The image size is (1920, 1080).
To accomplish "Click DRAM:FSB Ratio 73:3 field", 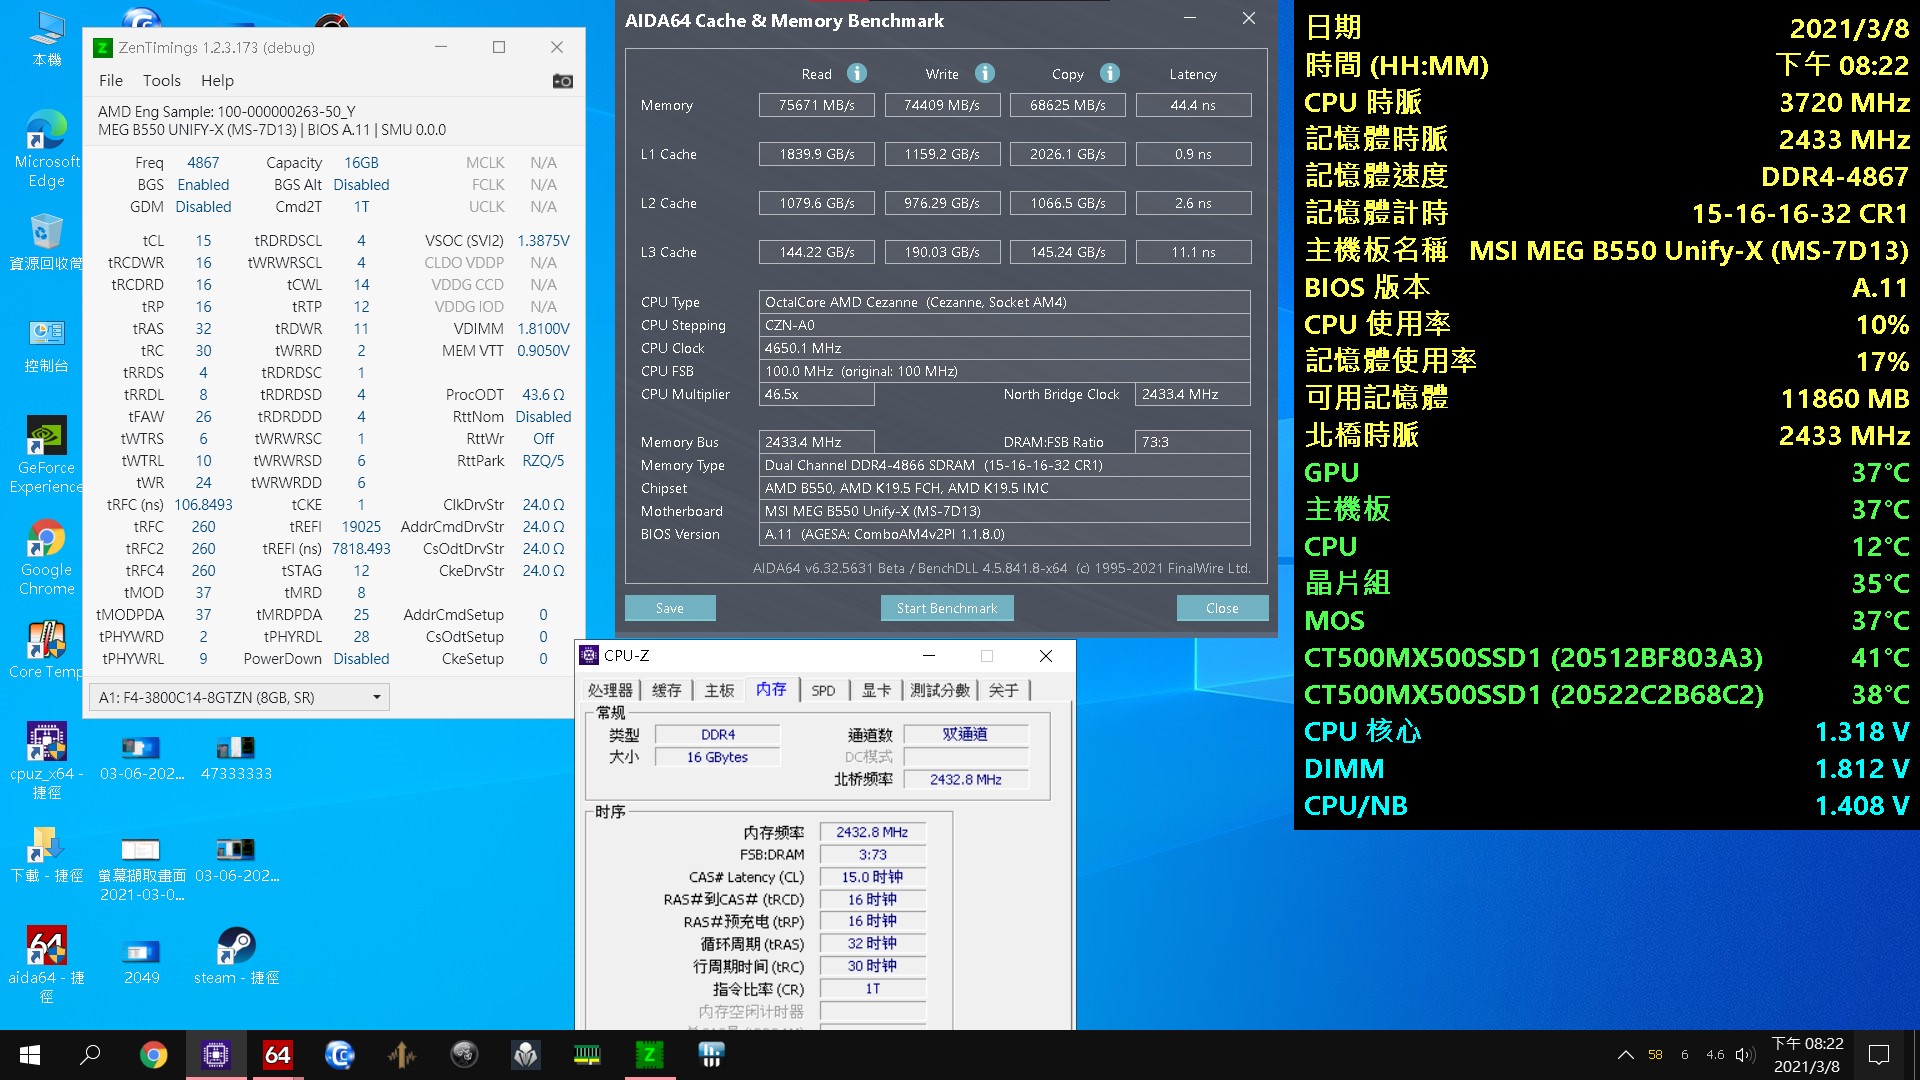I will 1193,442.
